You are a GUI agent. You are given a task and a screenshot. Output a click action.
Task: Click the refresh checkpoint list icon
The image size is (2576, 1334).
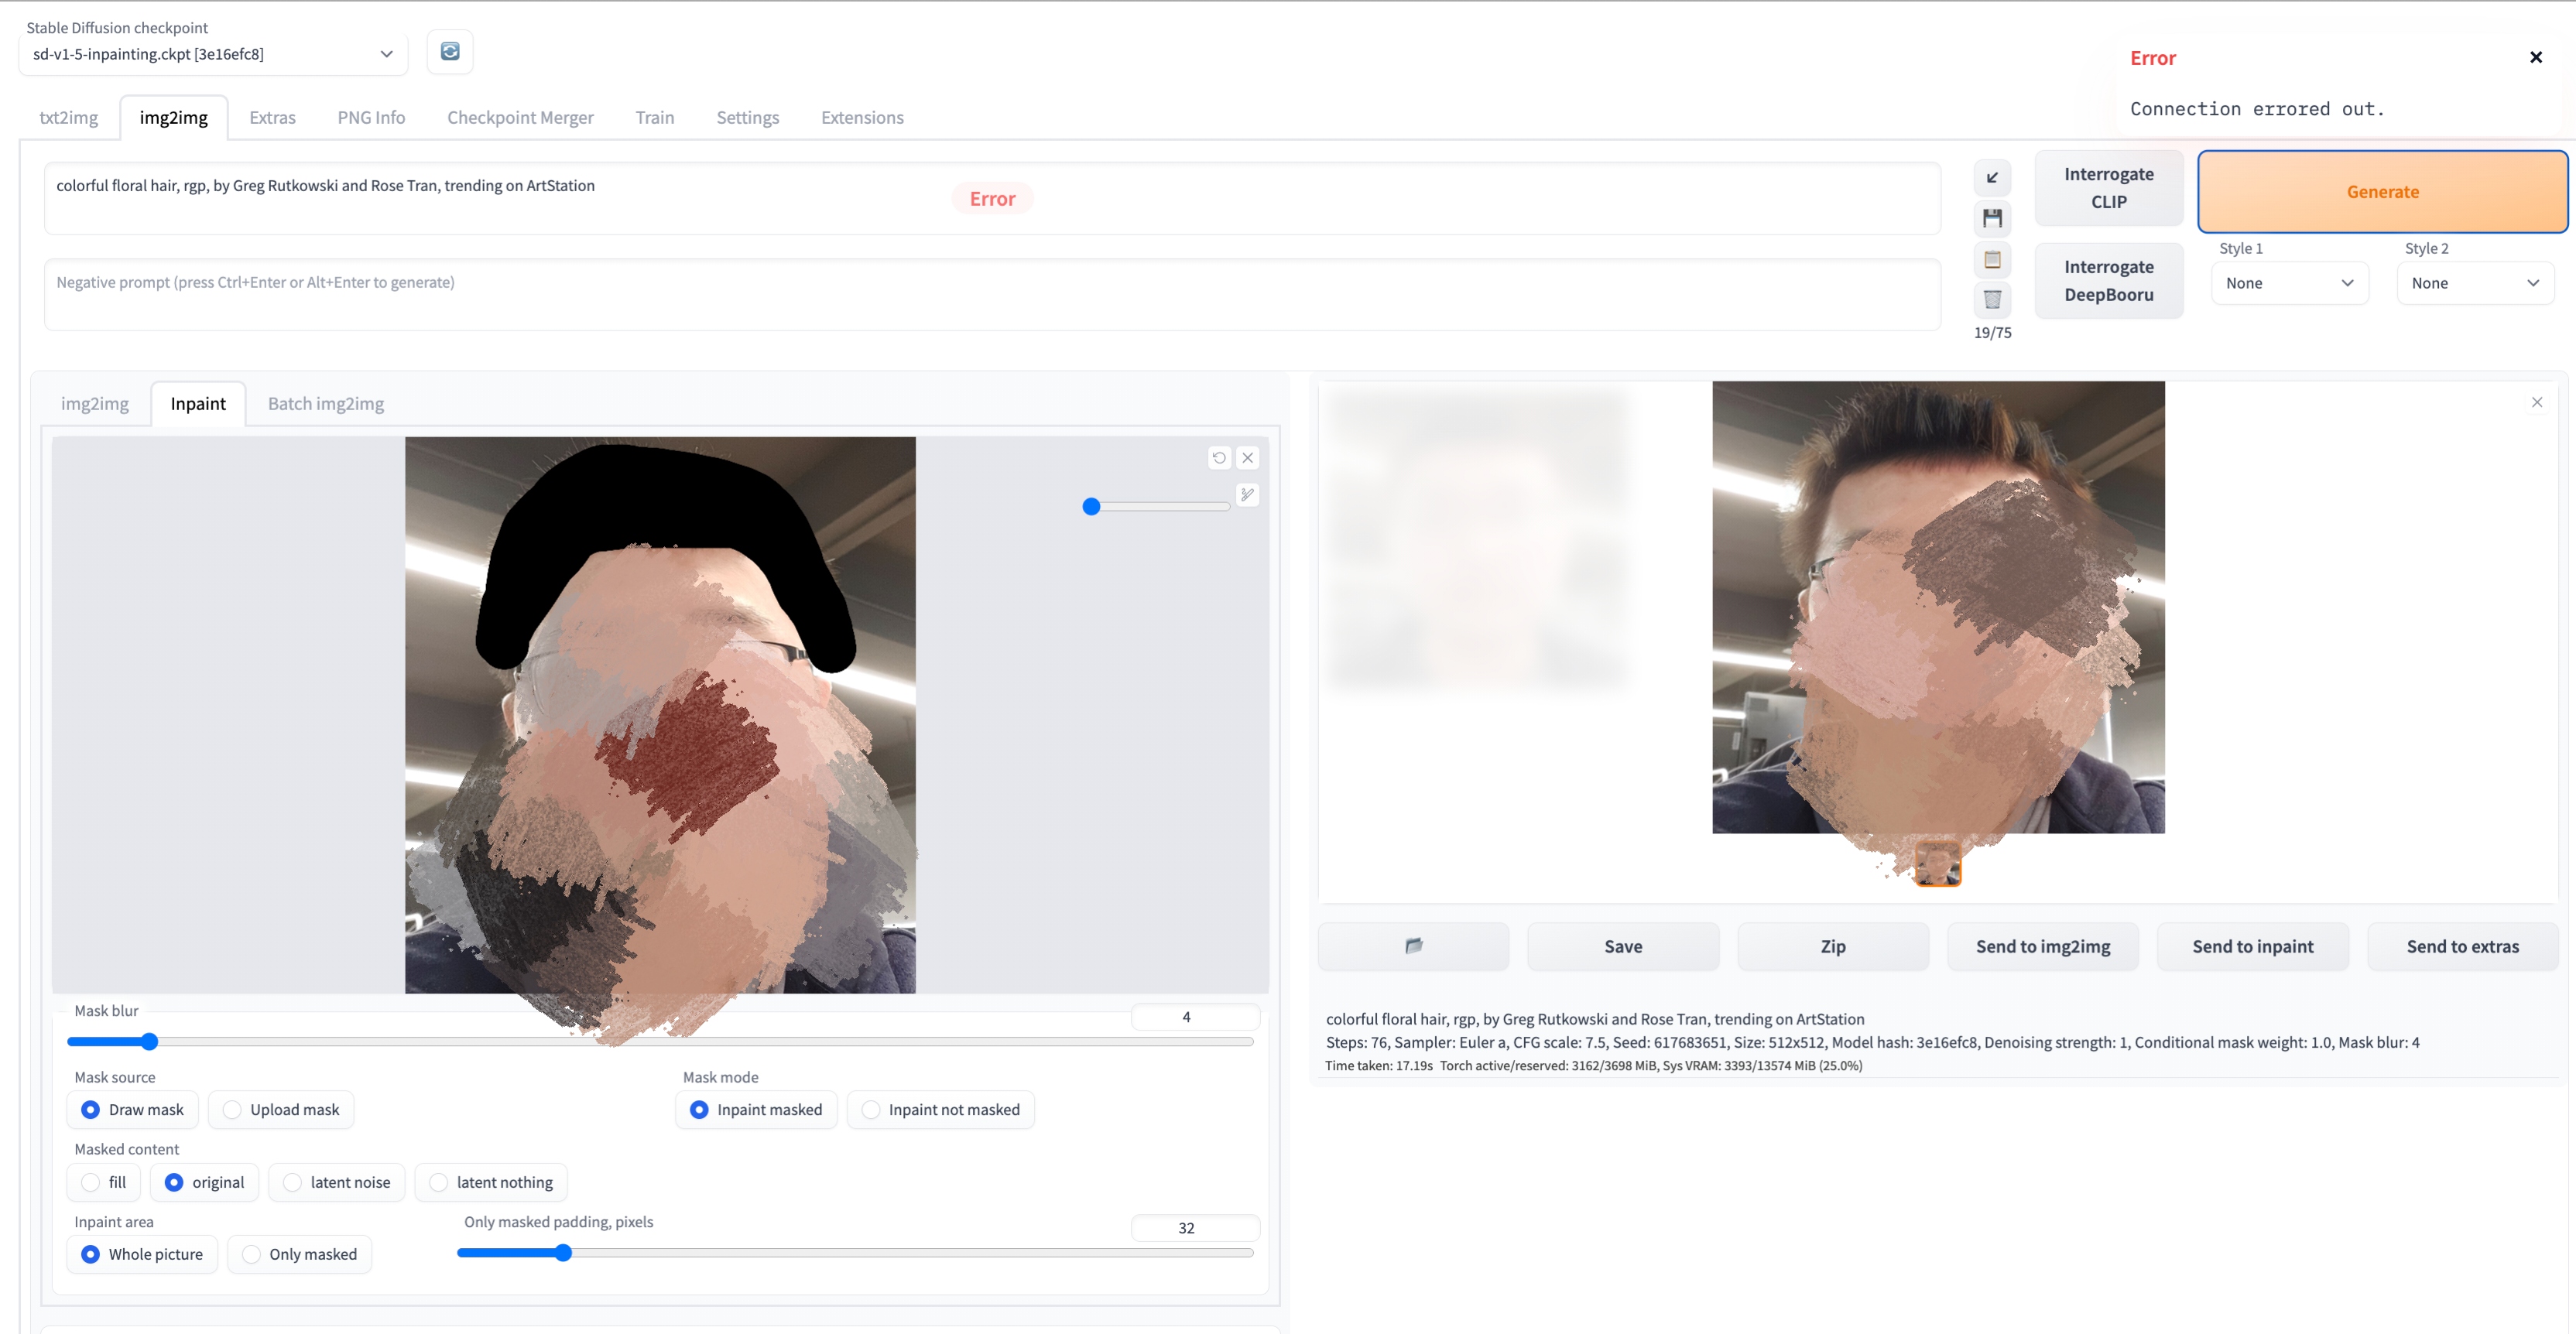[x=450, y=52]
